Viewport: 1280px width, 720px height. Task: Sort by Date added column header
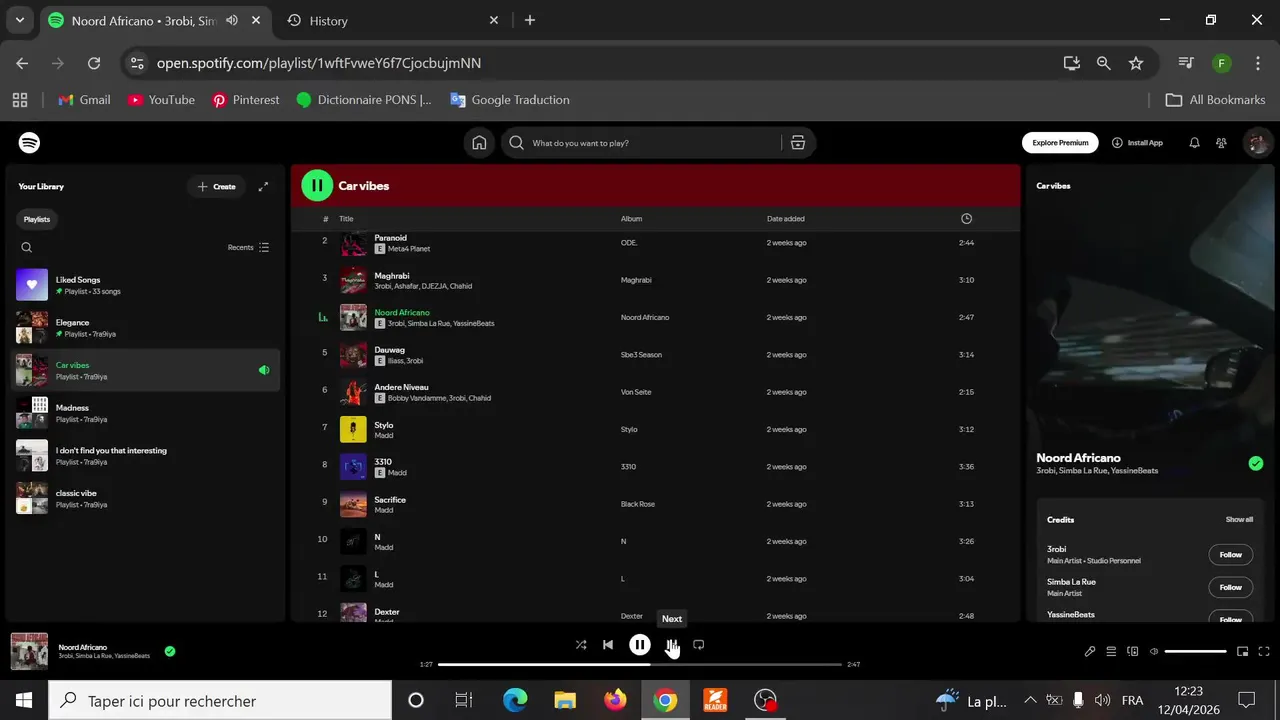tap(786, 219)
